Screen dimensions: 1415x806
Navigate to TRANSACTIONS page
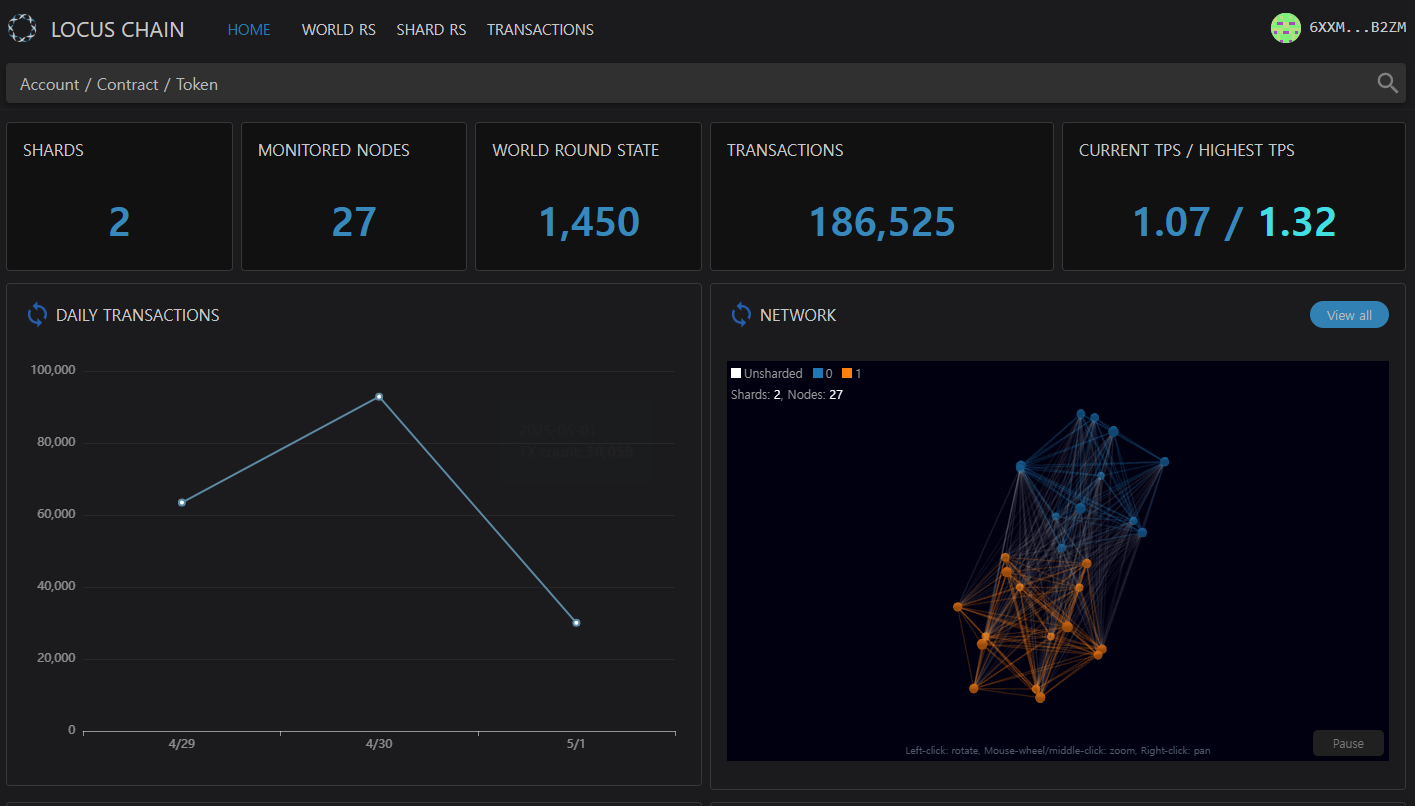(x=540, y=30)
